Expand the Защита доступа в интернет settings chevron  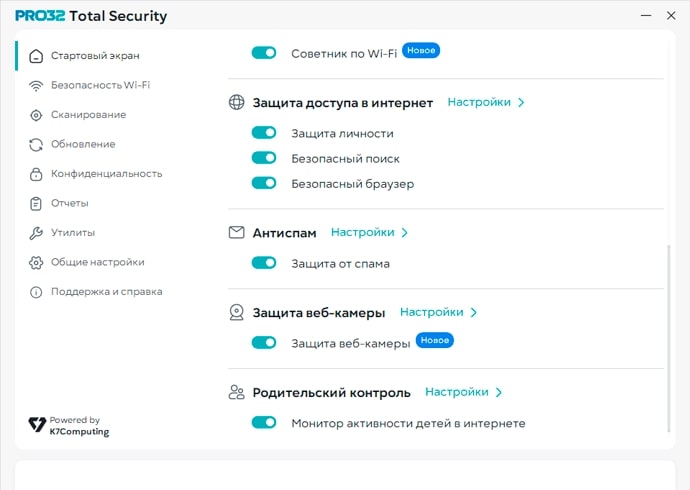click(522, 102)
